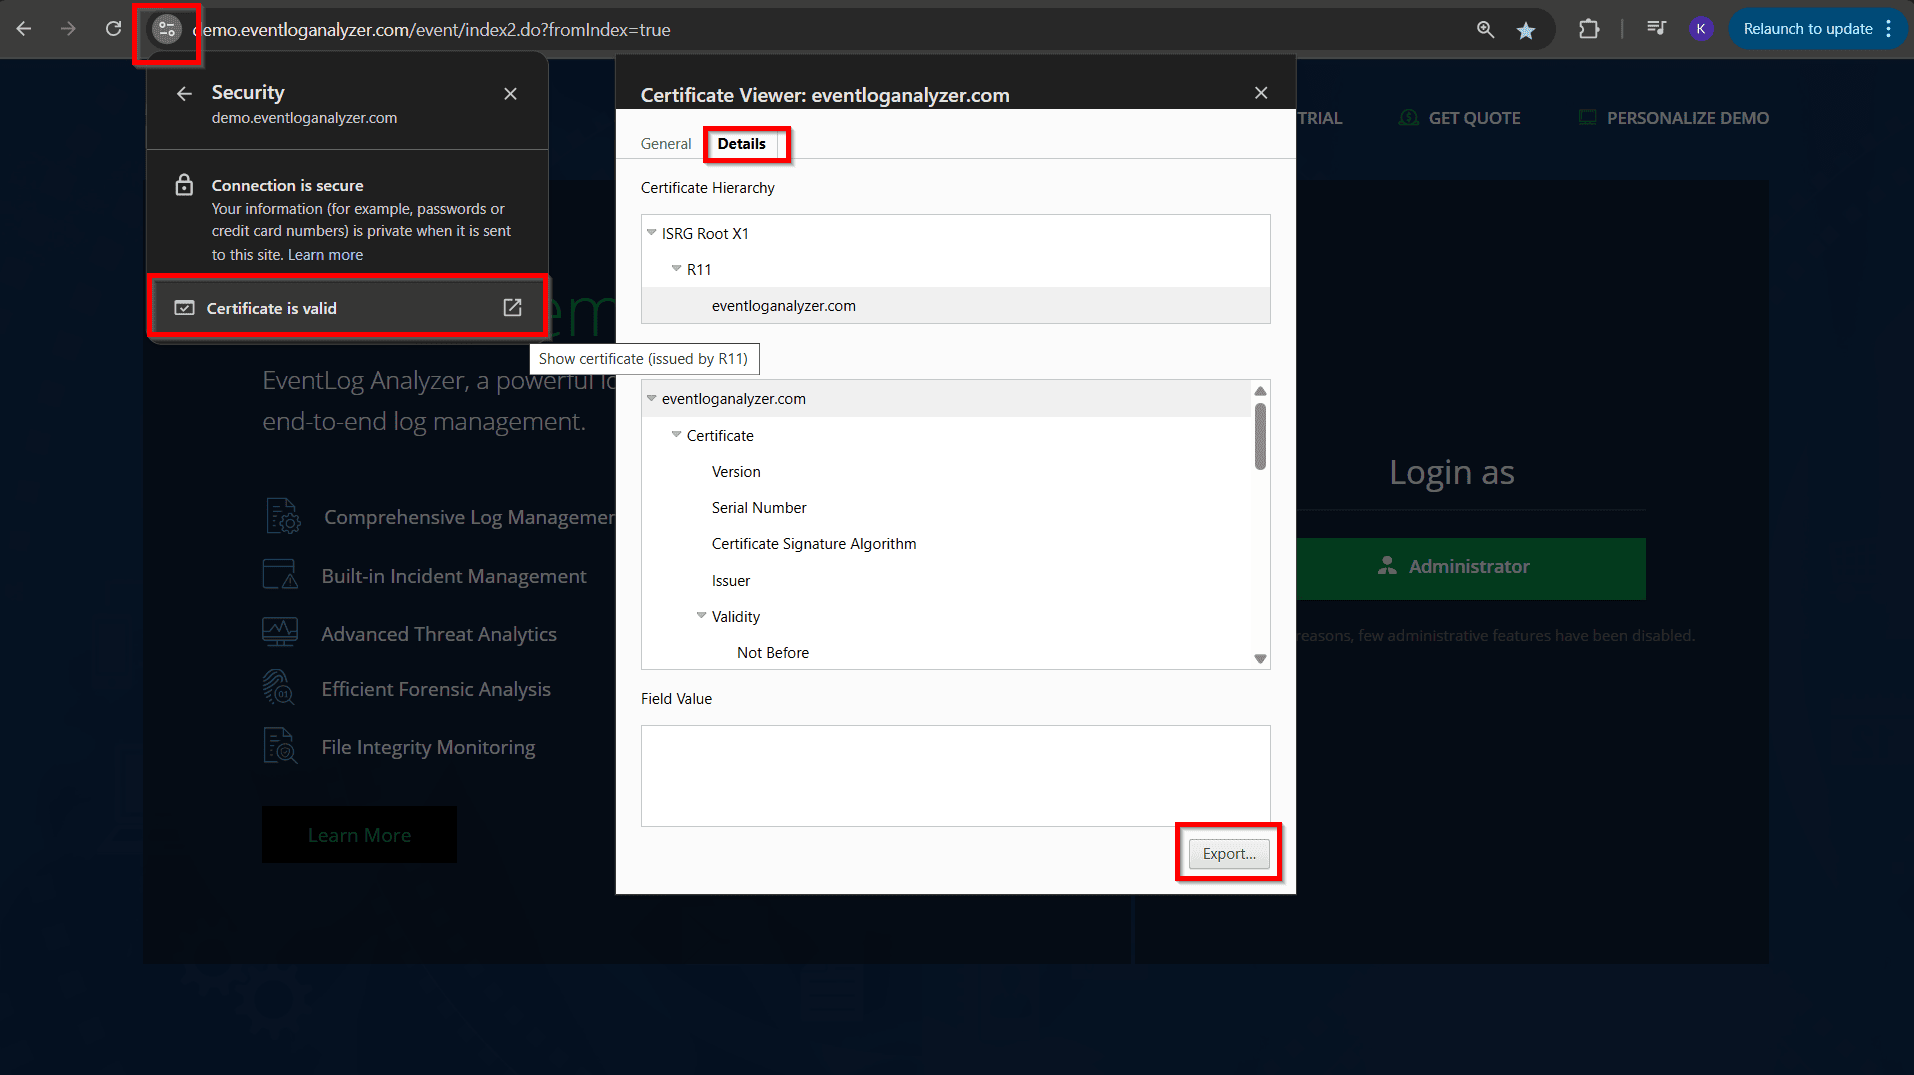Click the Export button
Screen dimensions: 1914x1075
(1229, 854)
